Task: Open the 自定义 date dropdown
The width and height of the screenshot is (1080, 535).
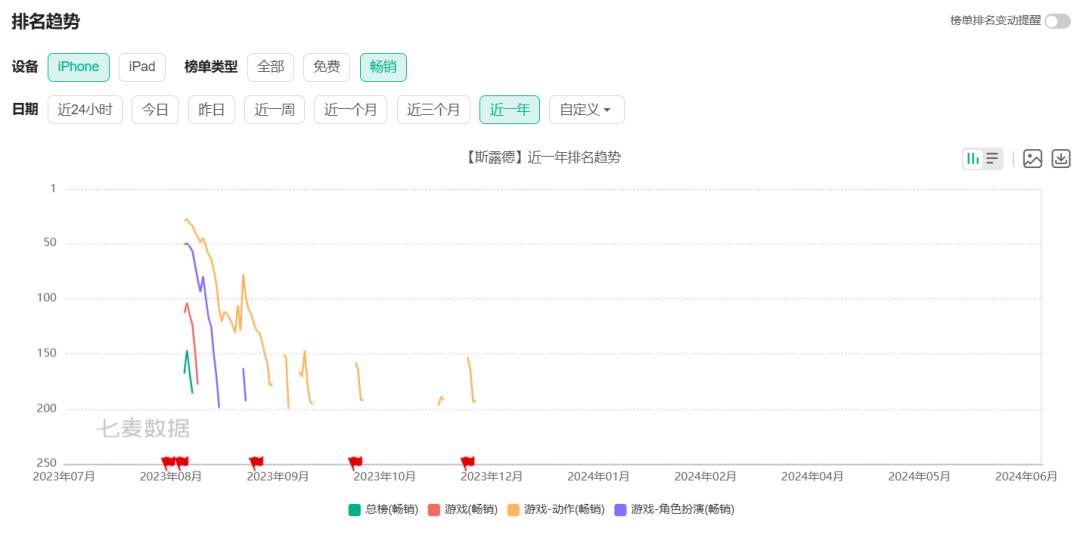Action: point(586,110)
